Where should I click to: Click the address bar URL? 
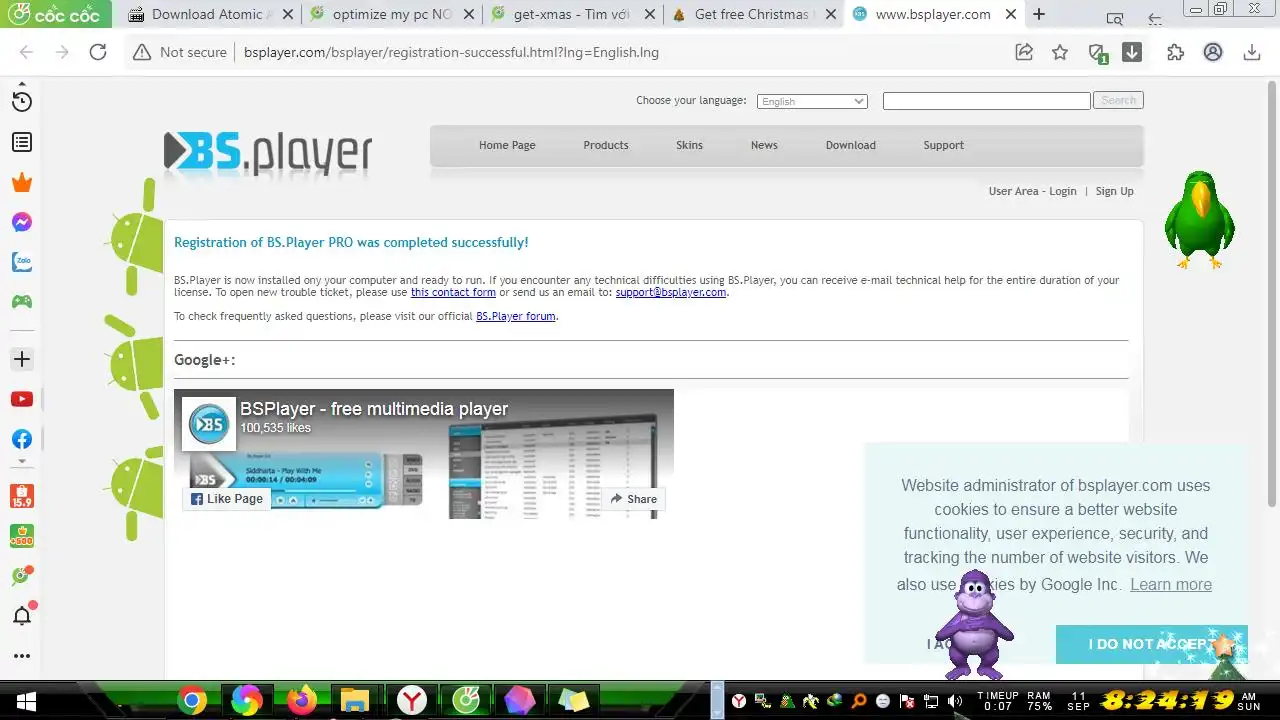451,52
